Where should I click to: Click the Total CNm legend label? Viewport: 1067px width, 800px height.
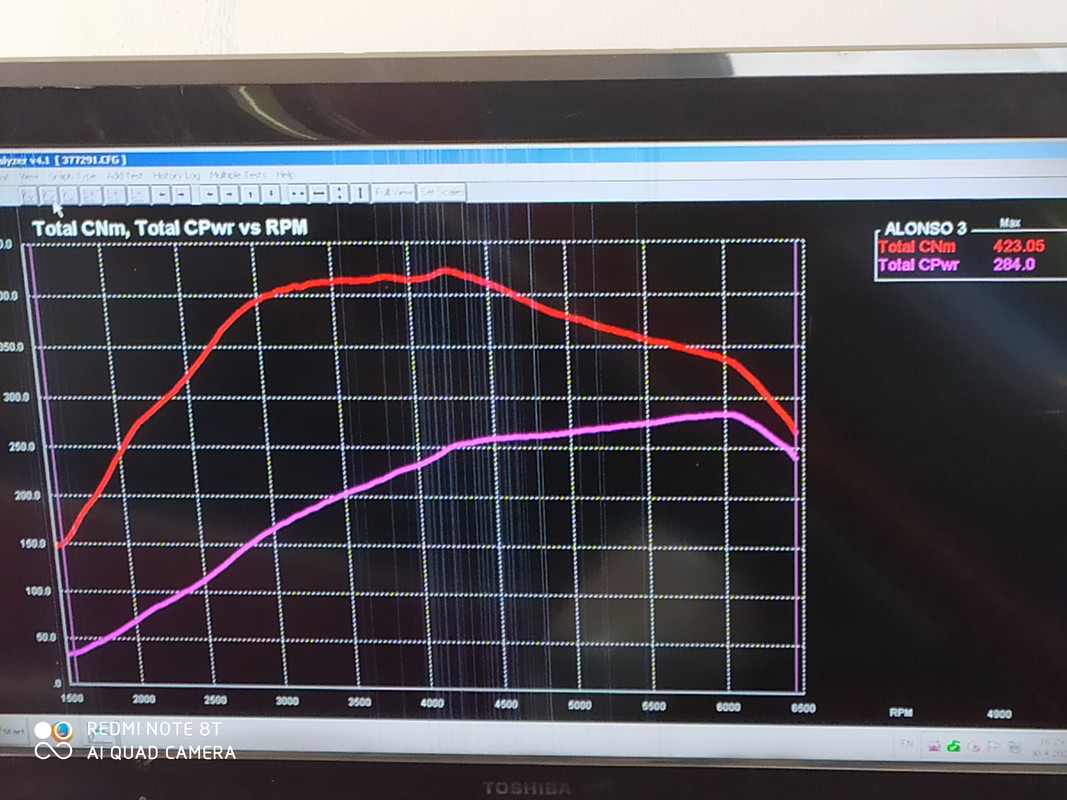pos(917,246)
